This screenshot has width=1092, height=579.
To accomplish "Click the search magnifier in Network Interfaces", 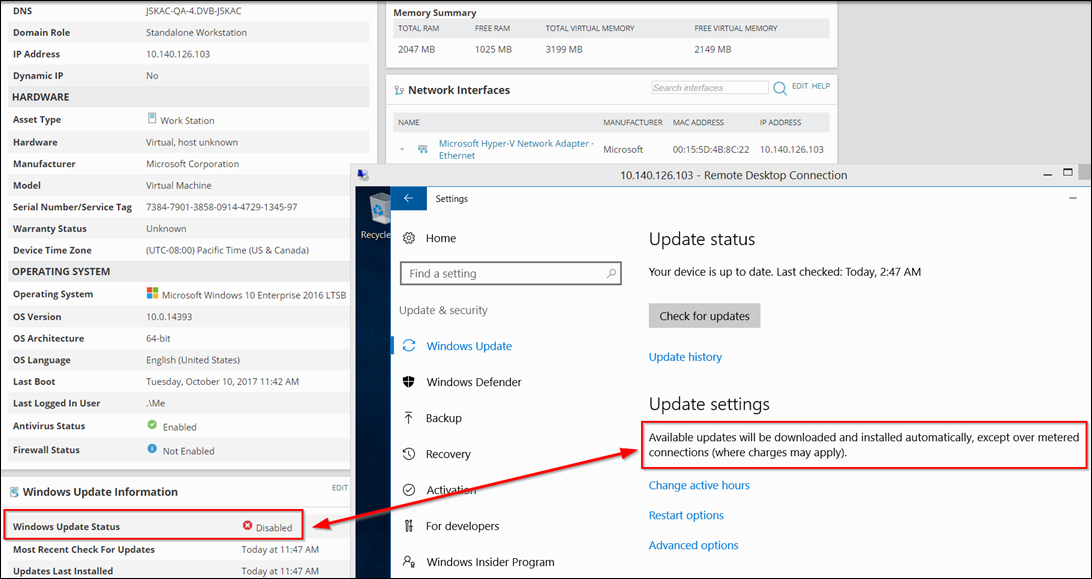I will click(x=779, y=87).
